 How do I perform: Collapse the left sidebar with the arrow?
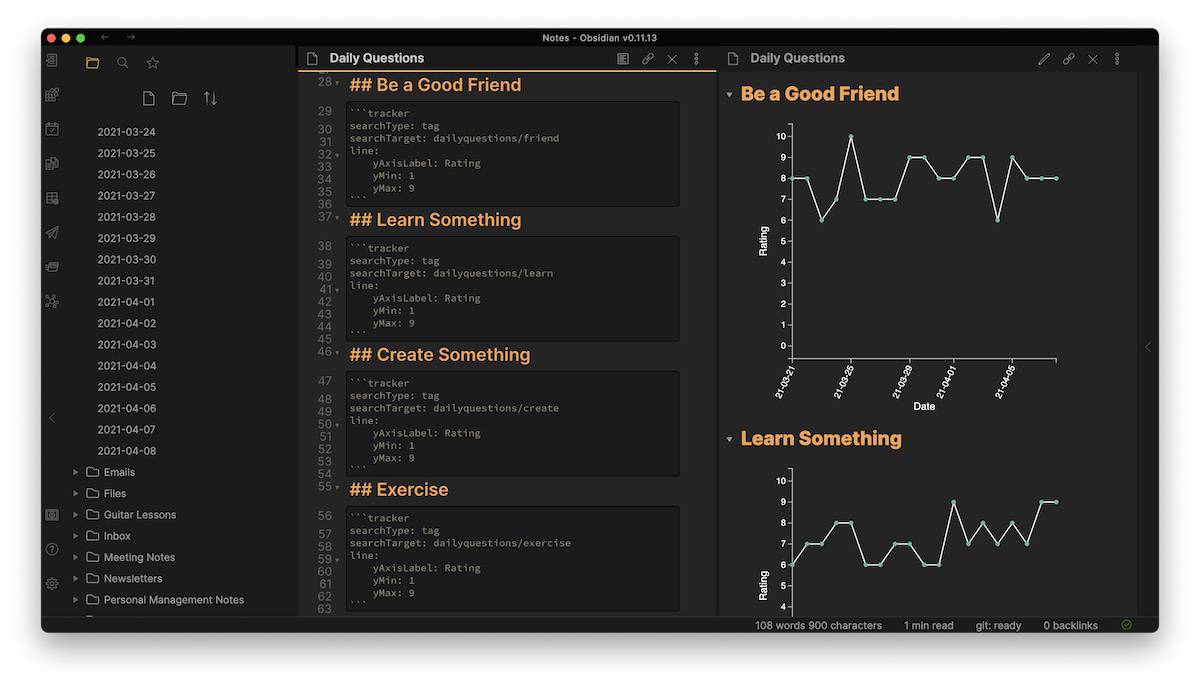coord(52,418)
